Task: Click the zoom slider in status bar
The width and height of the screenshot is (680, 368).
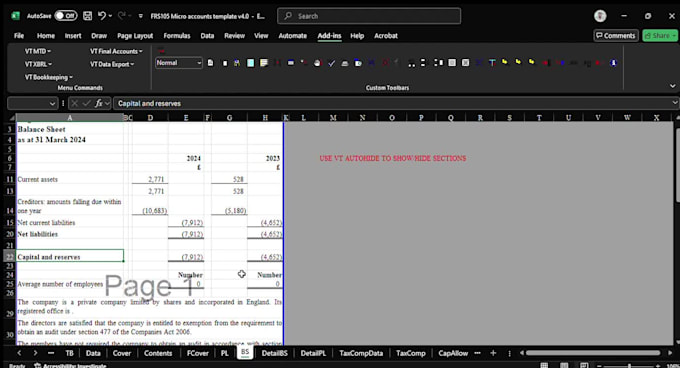Action: pos(630,365)
